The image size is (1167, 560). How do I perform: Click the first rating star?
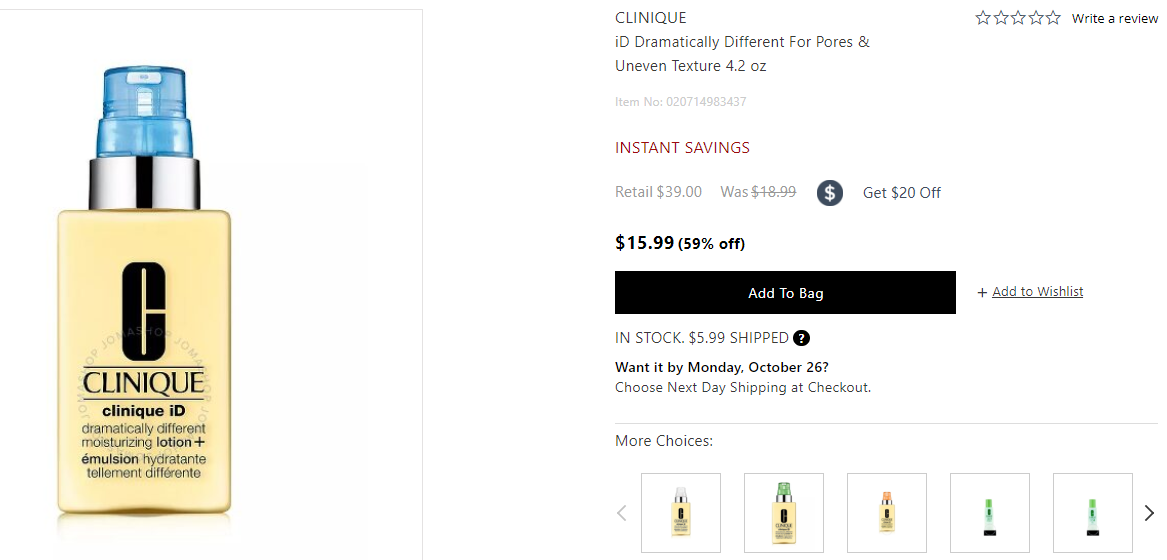983,18
